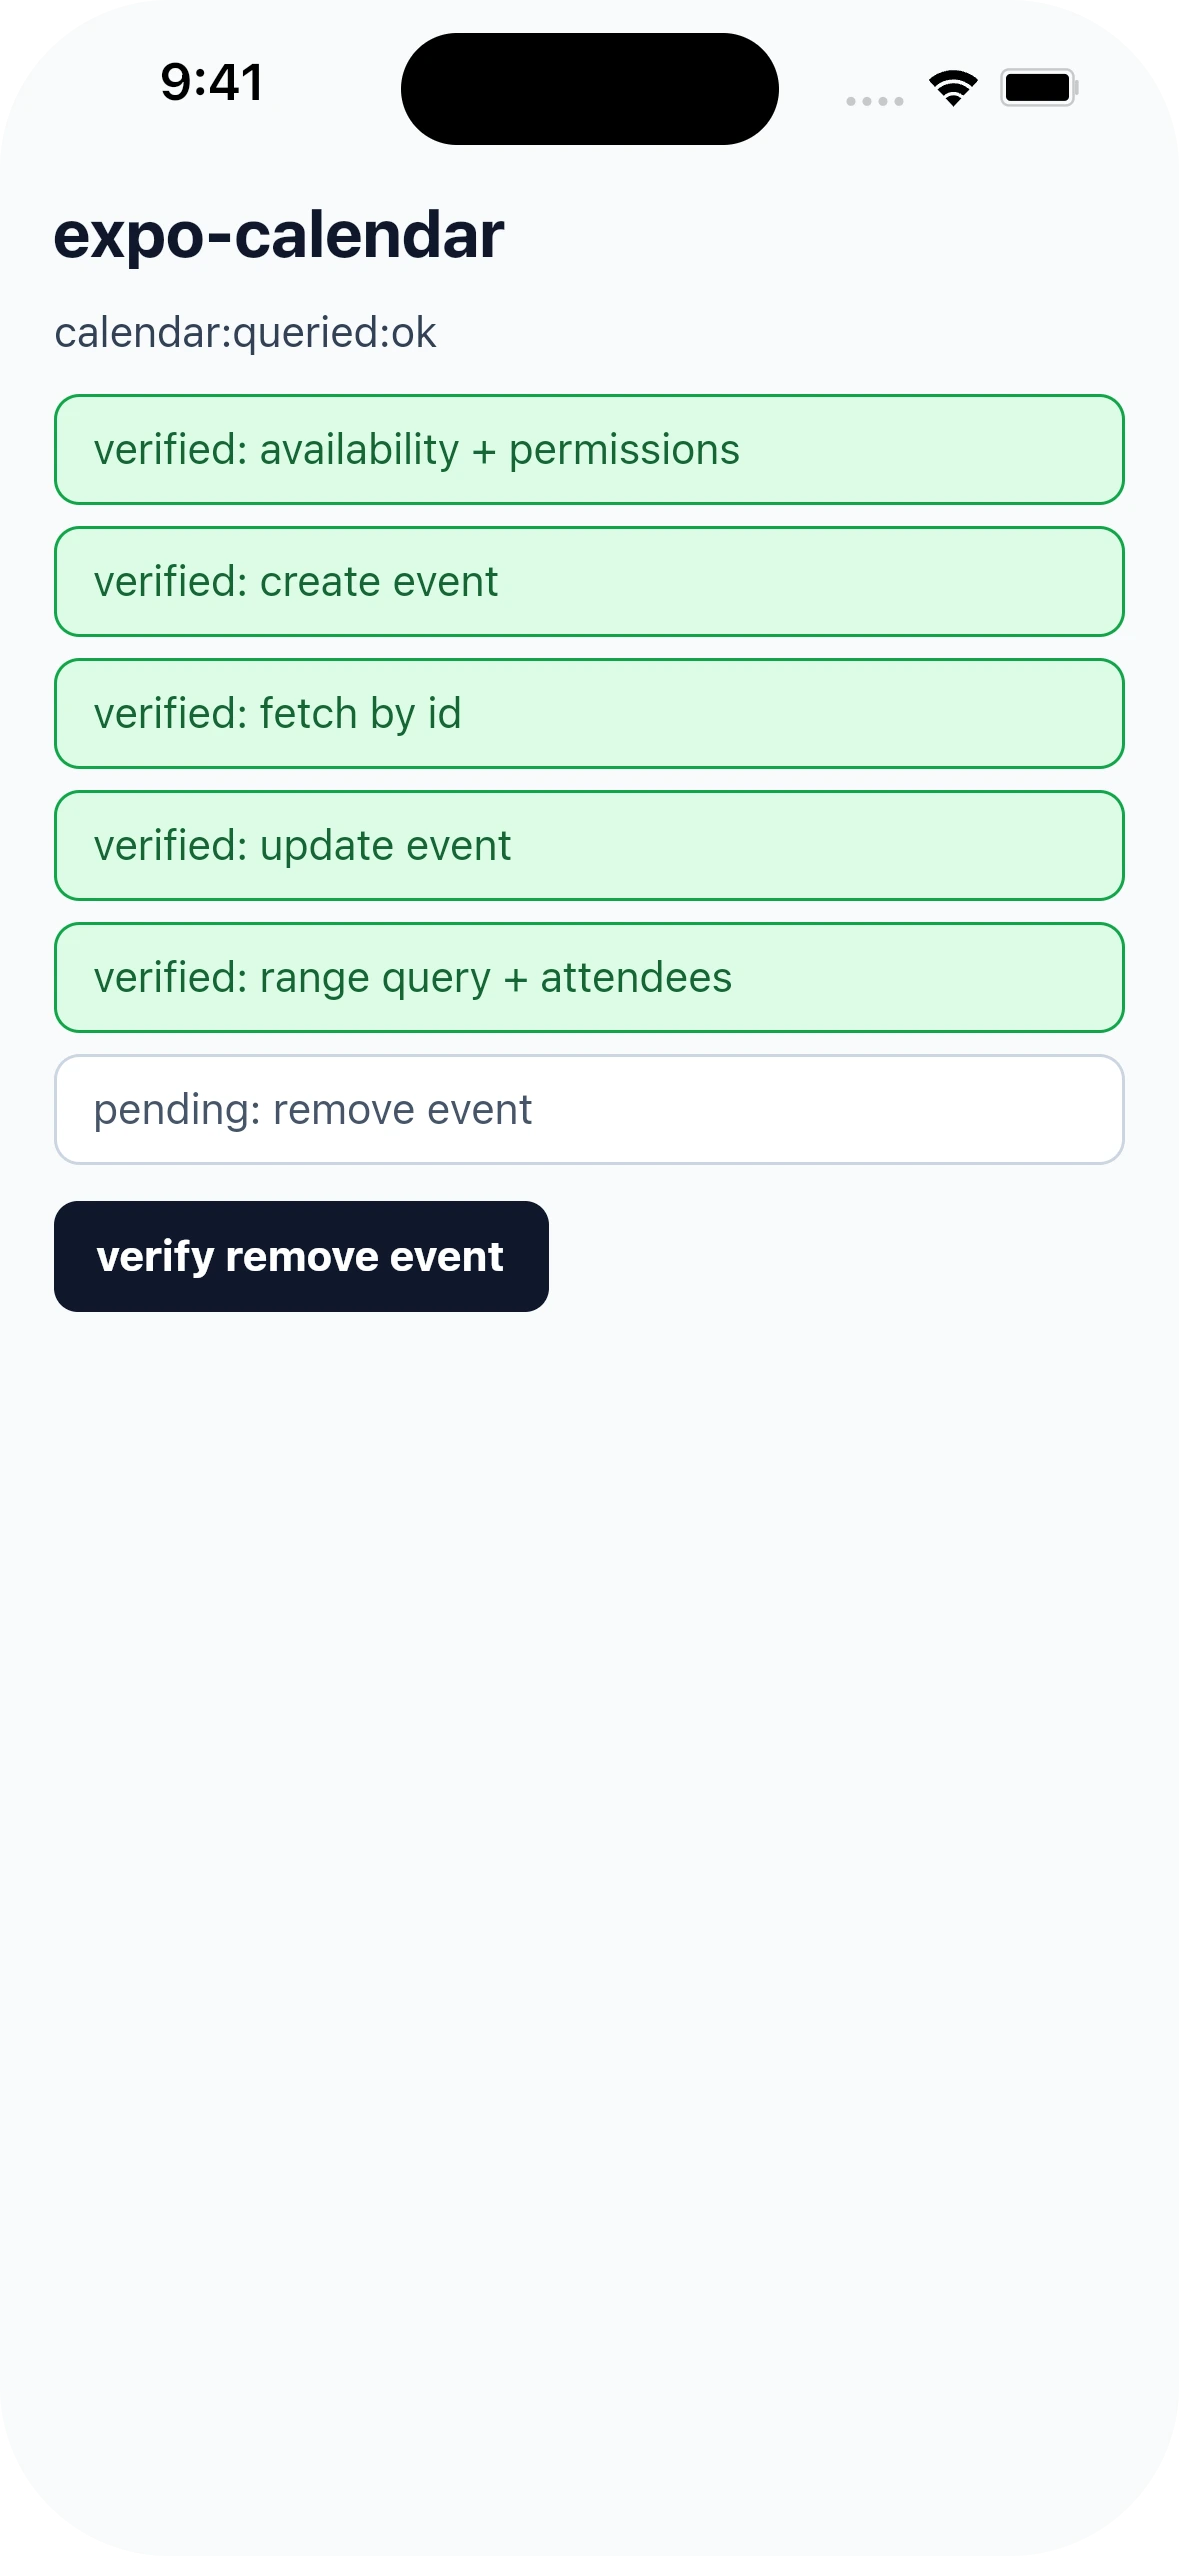This screenshot has width=1179, height=2556.
Task: Select the pending: remove event row
Action: pyautogui.click(x=589, y=1110)
